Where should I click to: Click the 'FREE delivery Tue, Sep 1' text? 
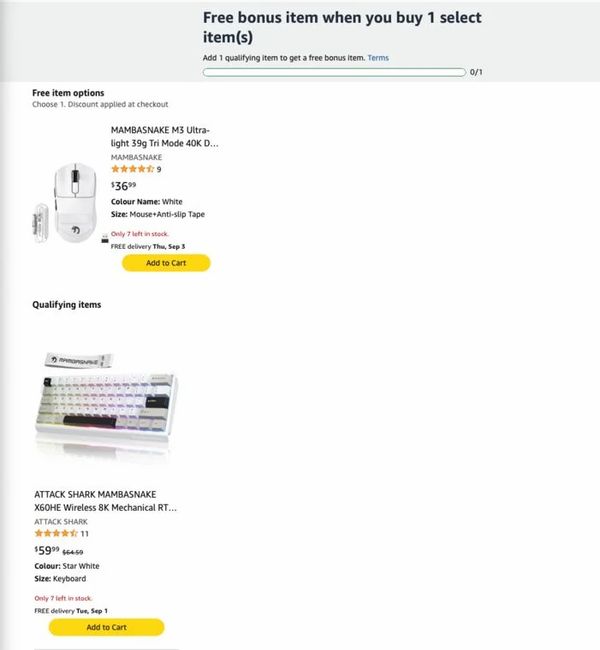point(71,611)
